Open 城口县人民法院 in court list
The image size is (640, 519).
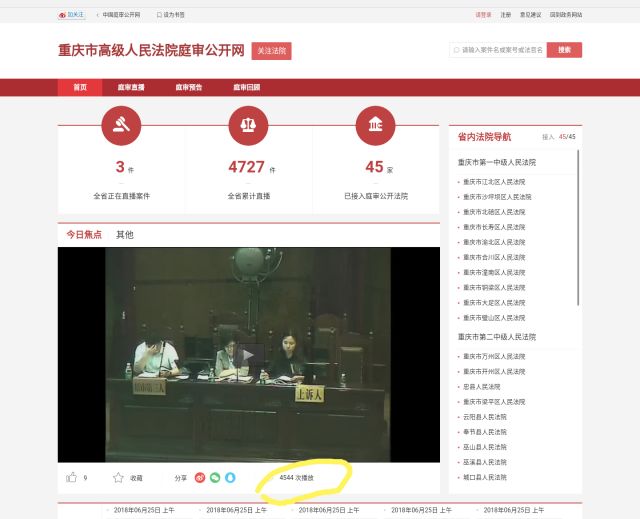pyautogui.click(x=485, y=477)
